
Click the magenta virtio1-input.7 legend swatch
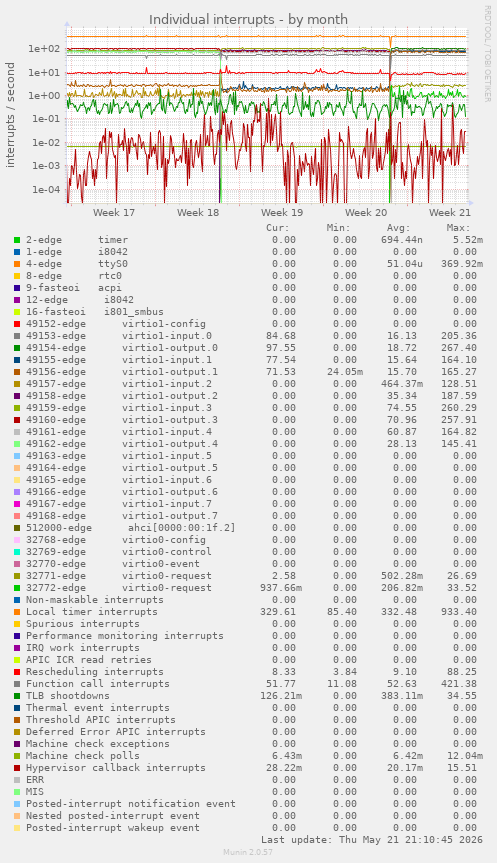[x=17, y=504]
